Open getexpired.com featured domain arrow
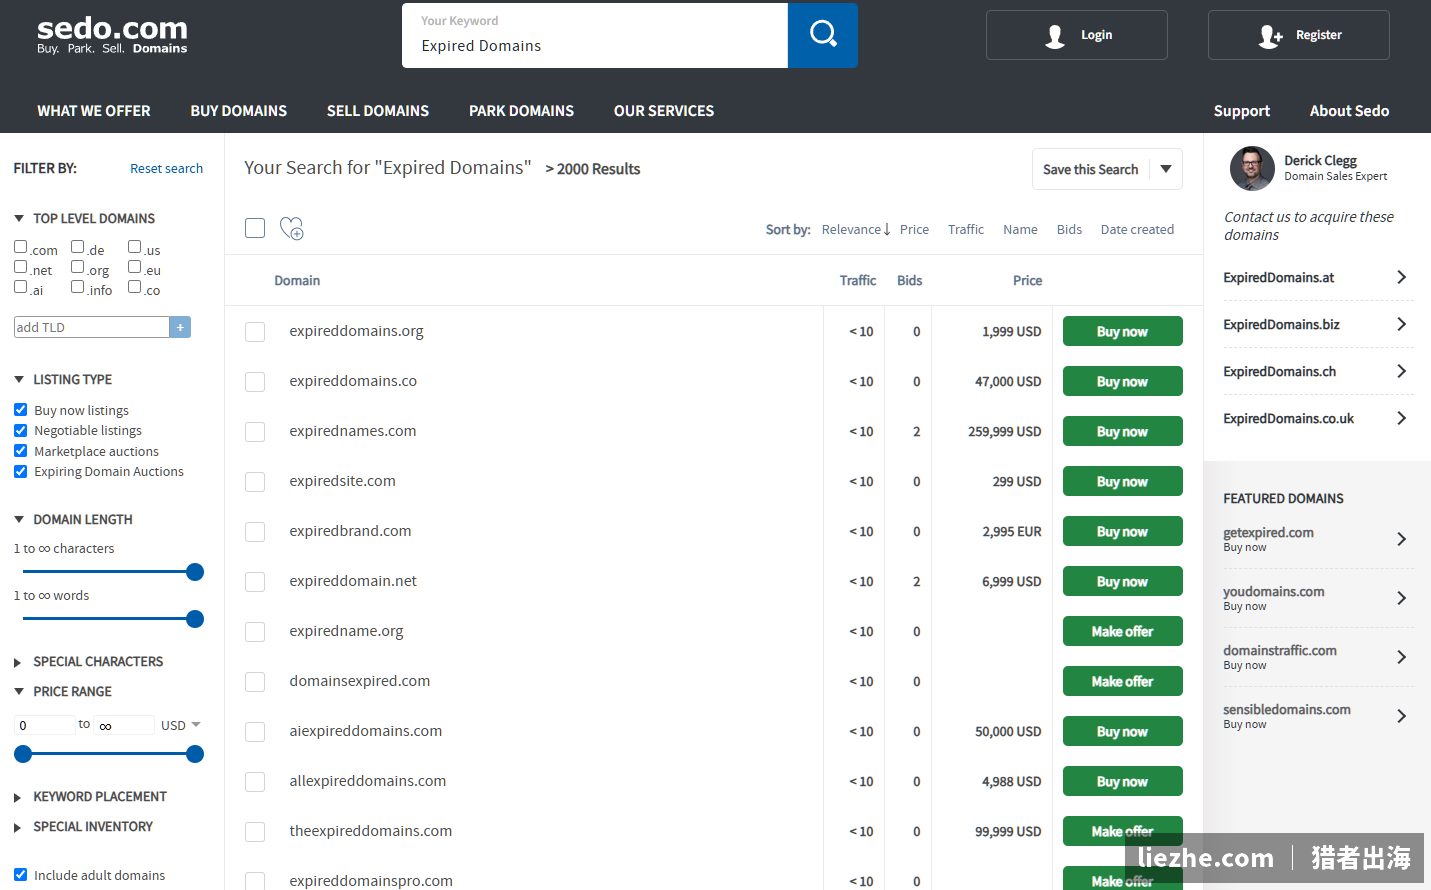The image size is (1431, 890). (x=1401, y=539)
